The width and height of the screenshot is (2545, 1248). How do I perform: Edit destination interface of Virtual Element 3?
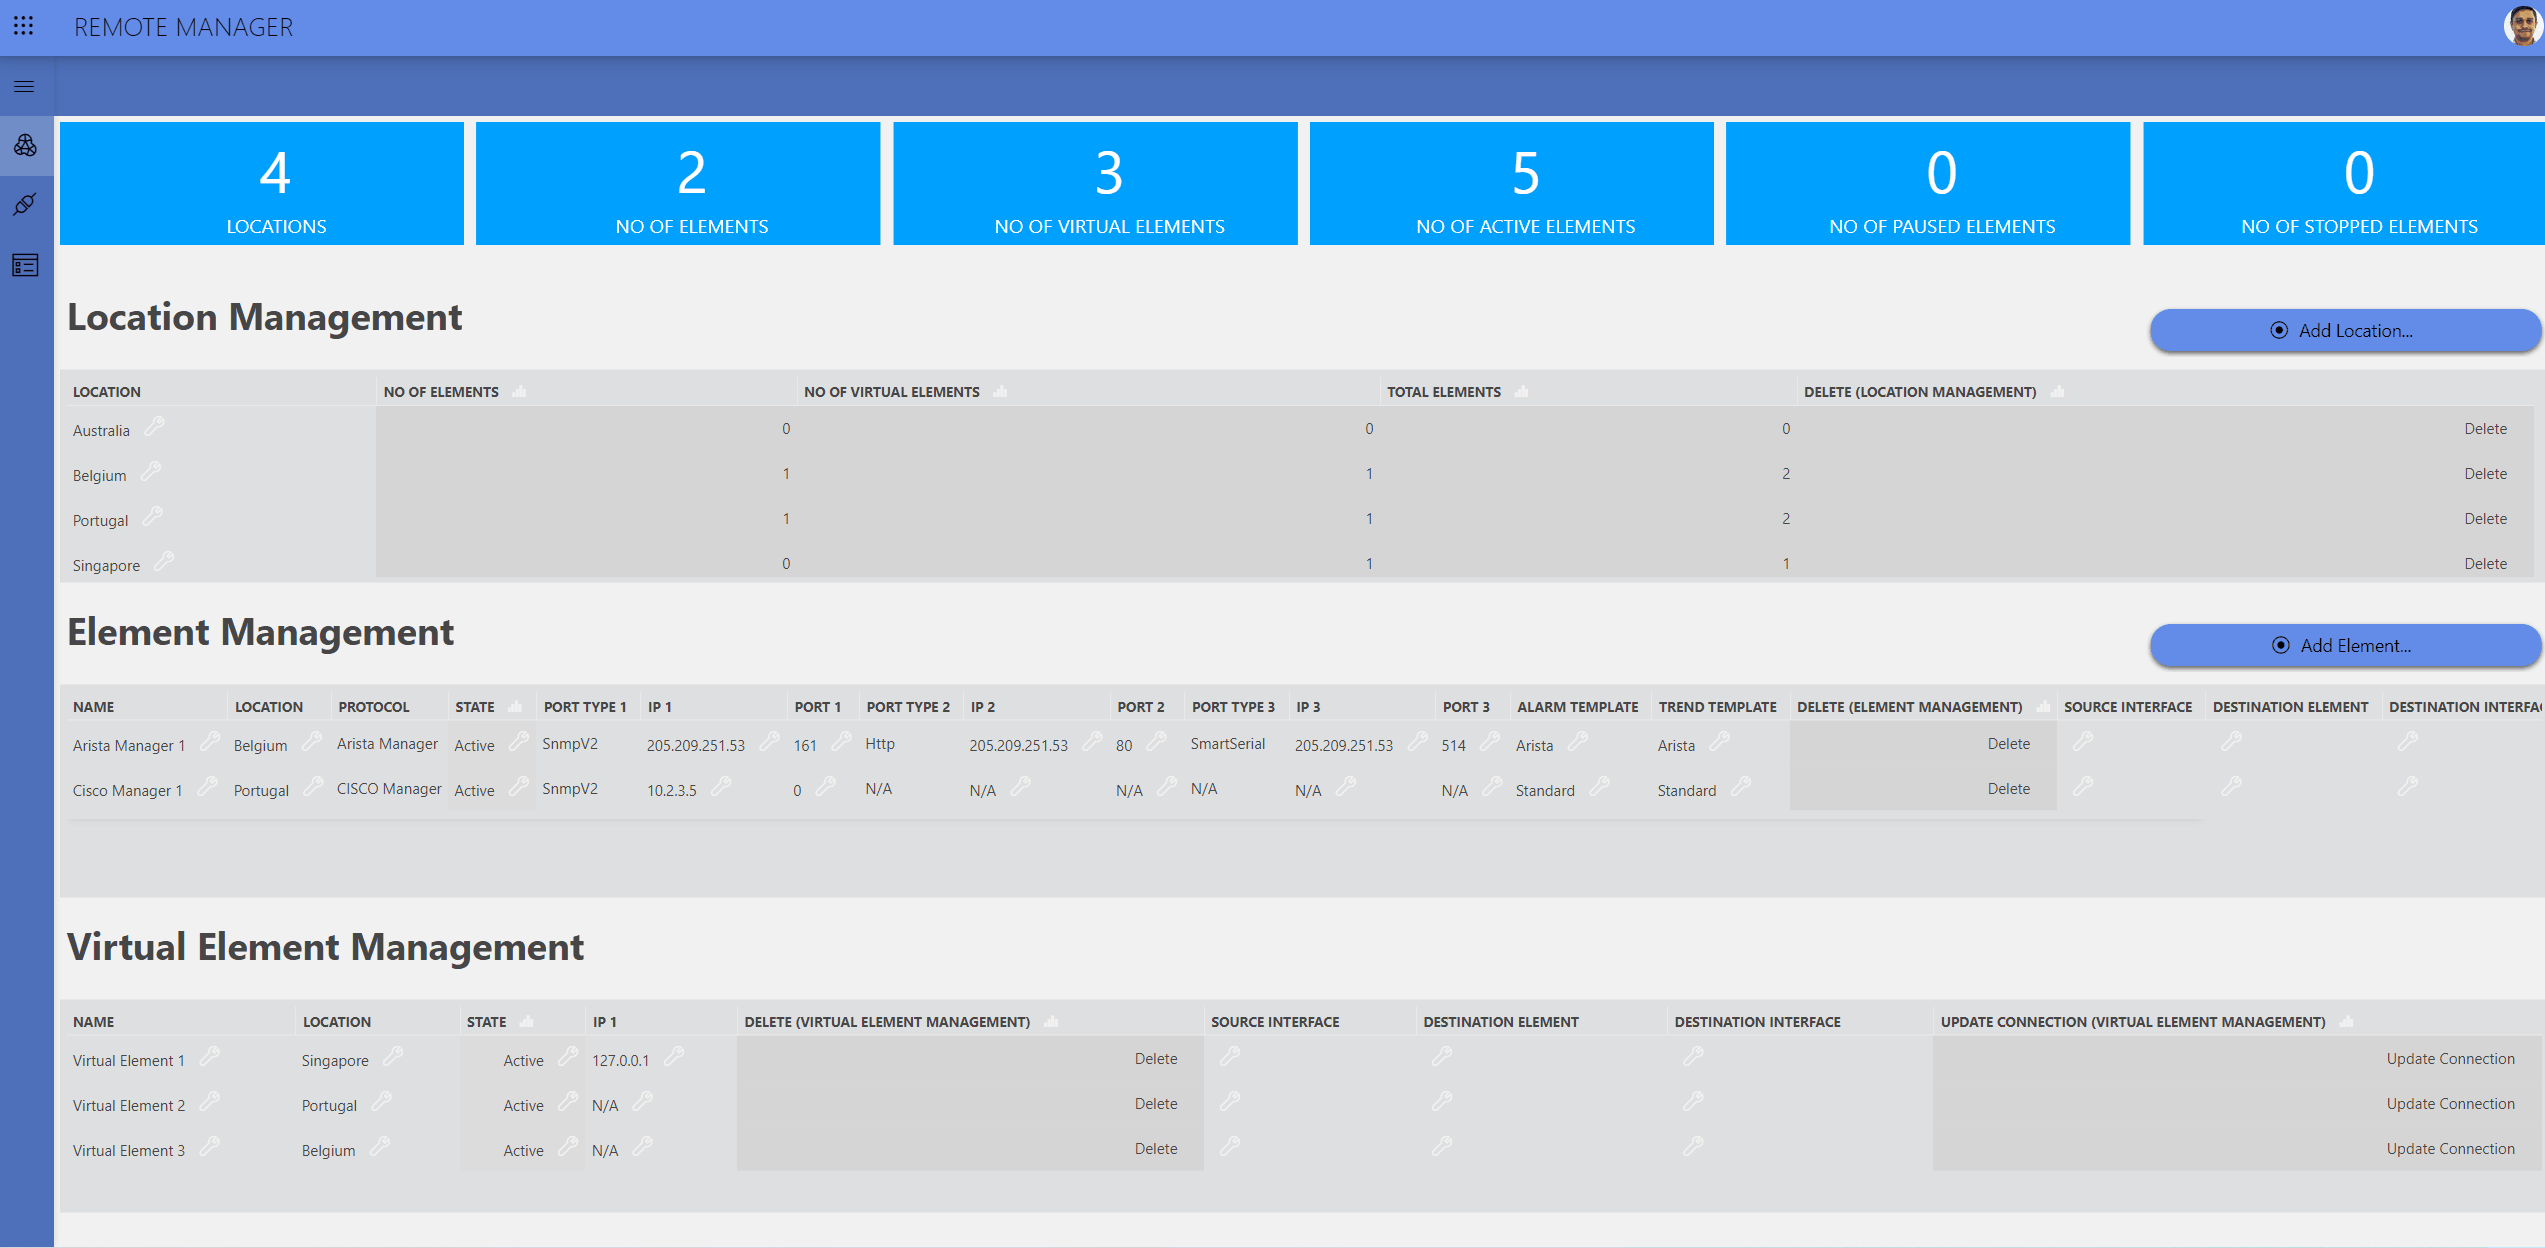click(x=1693, y=1147)
